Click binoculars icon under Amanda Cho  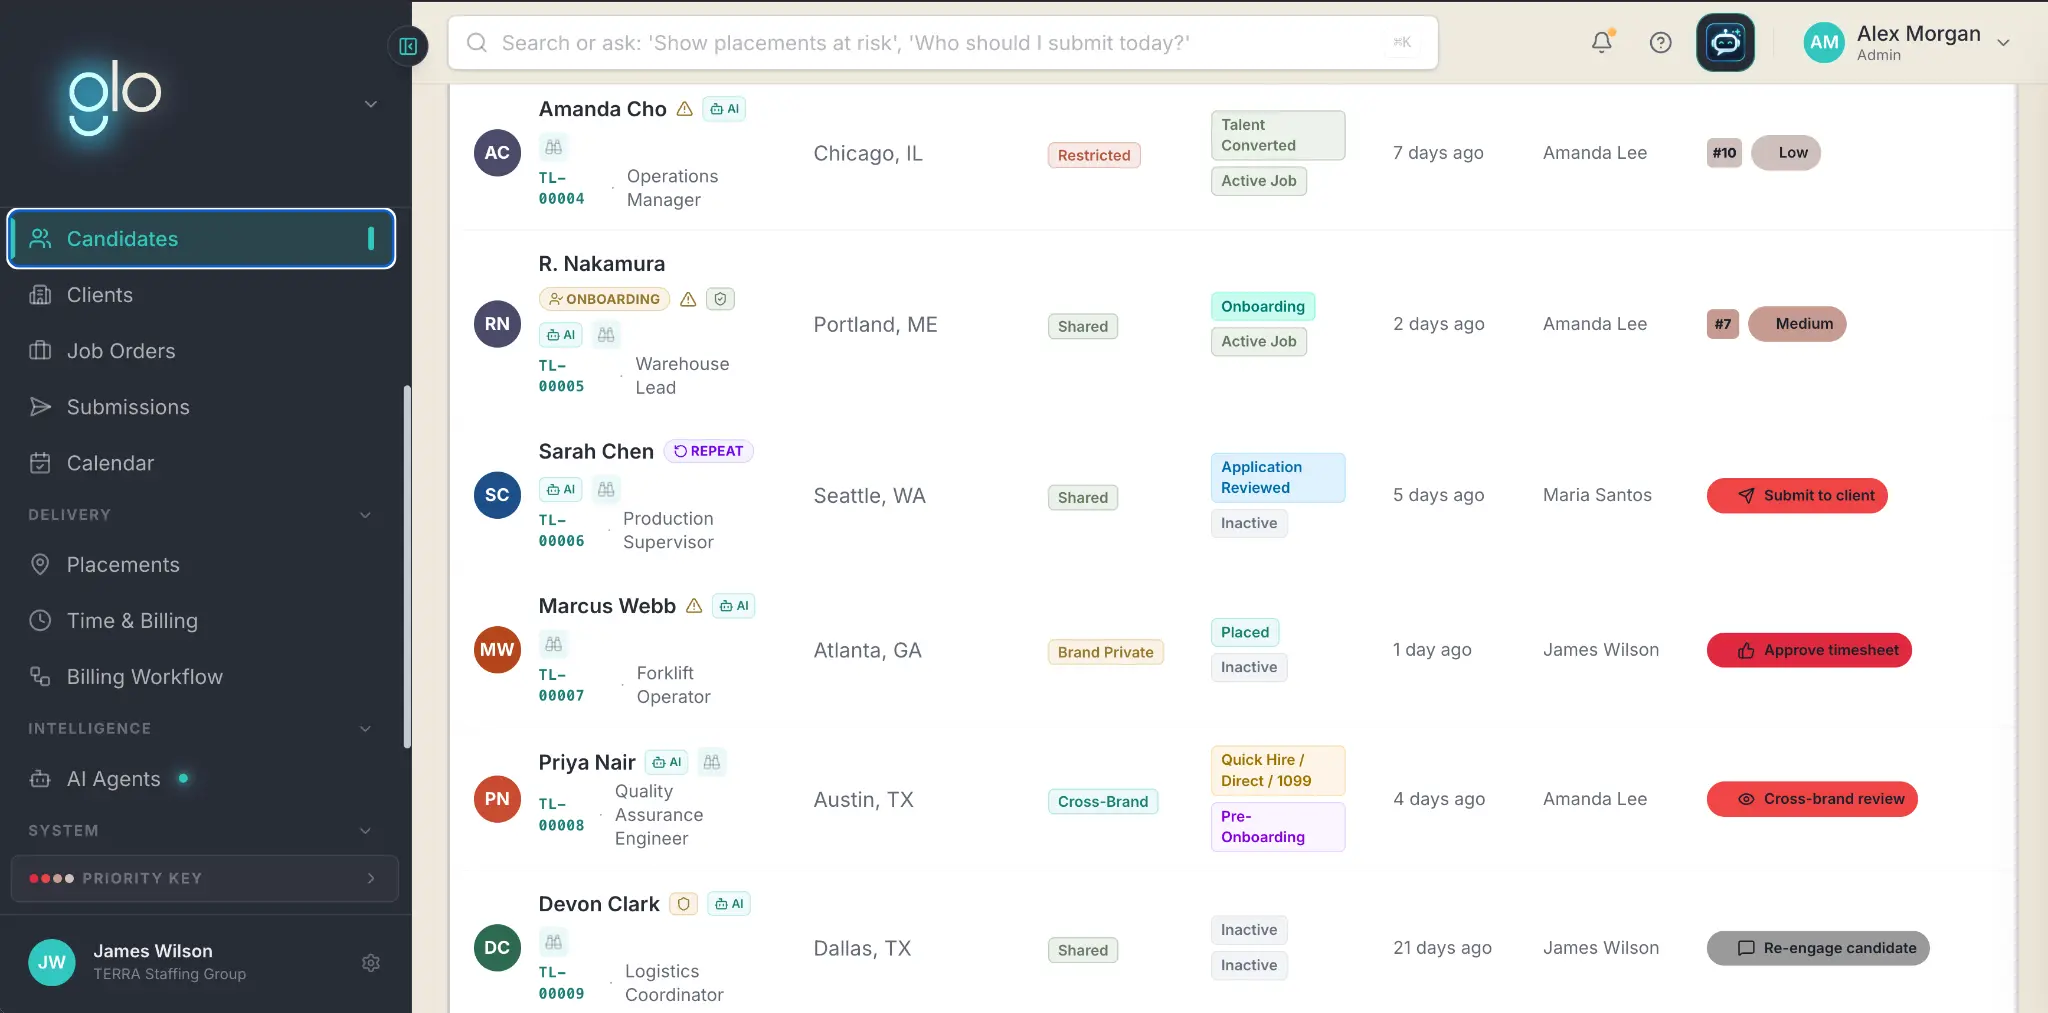click(x=553, y=147)
